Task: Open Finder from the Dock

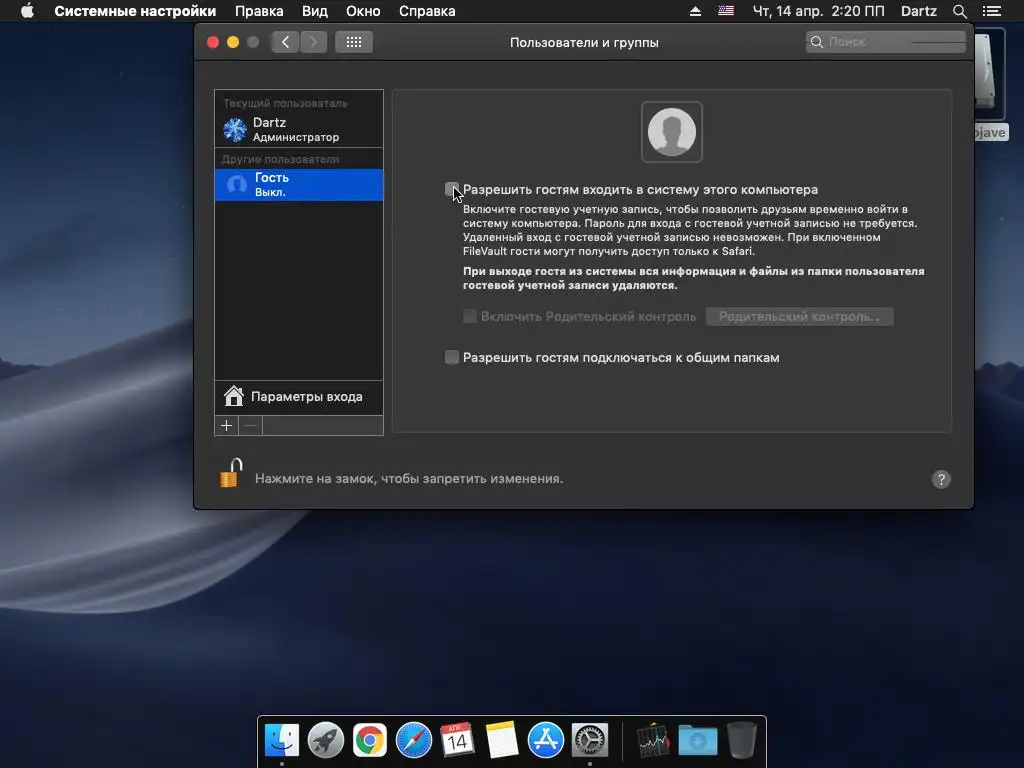Action: 282,740
